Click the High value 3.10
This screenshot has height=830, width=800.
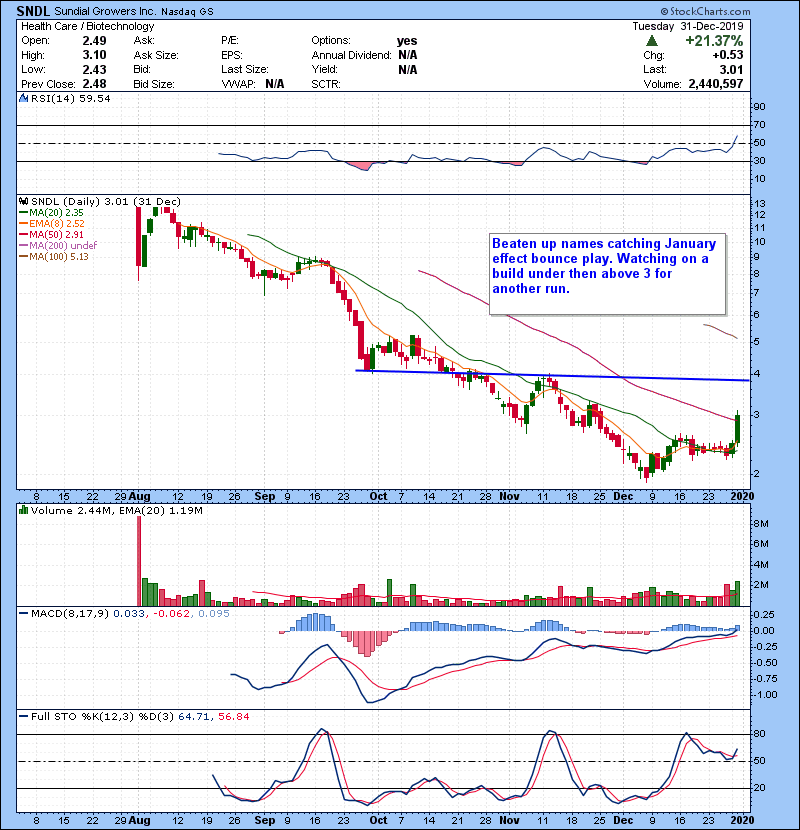pyautogui.click(x=94, y=55)
